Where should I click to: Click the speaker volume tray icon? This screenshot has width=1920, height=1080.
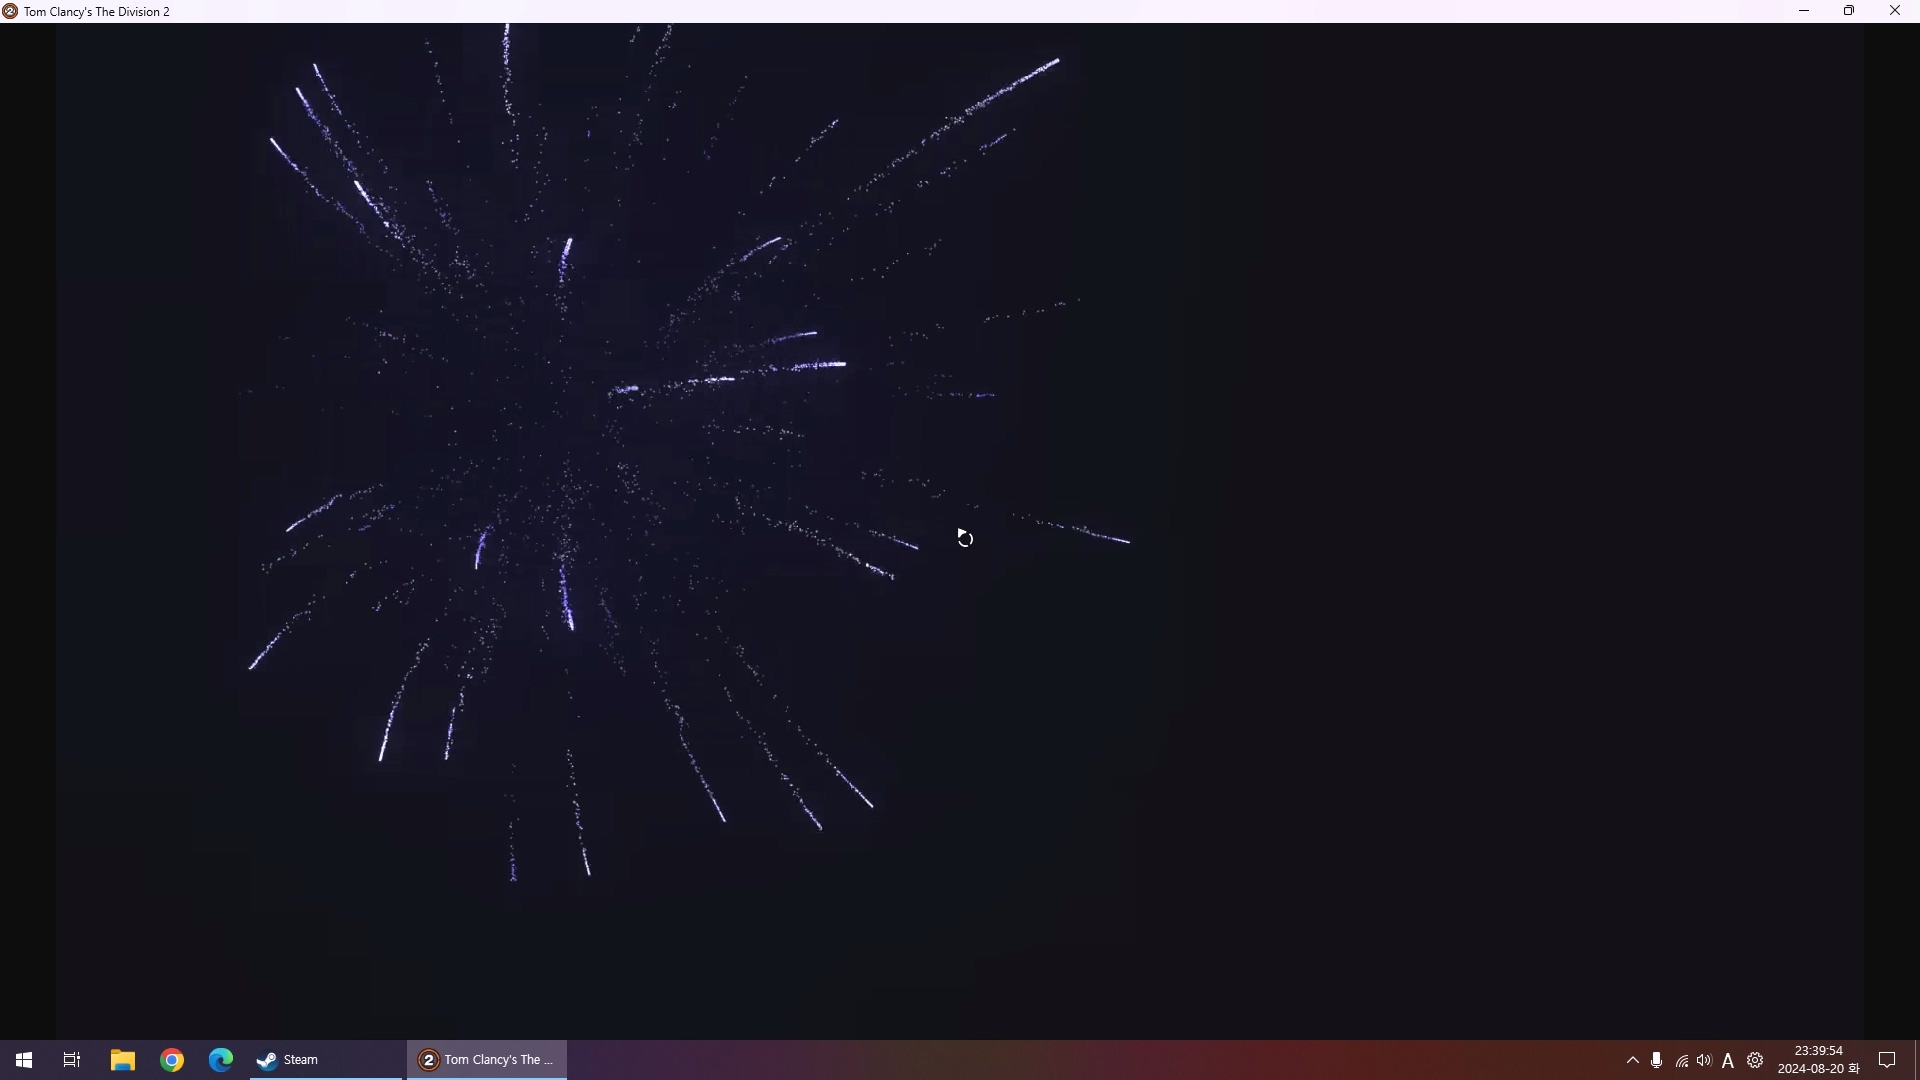1704,1060
